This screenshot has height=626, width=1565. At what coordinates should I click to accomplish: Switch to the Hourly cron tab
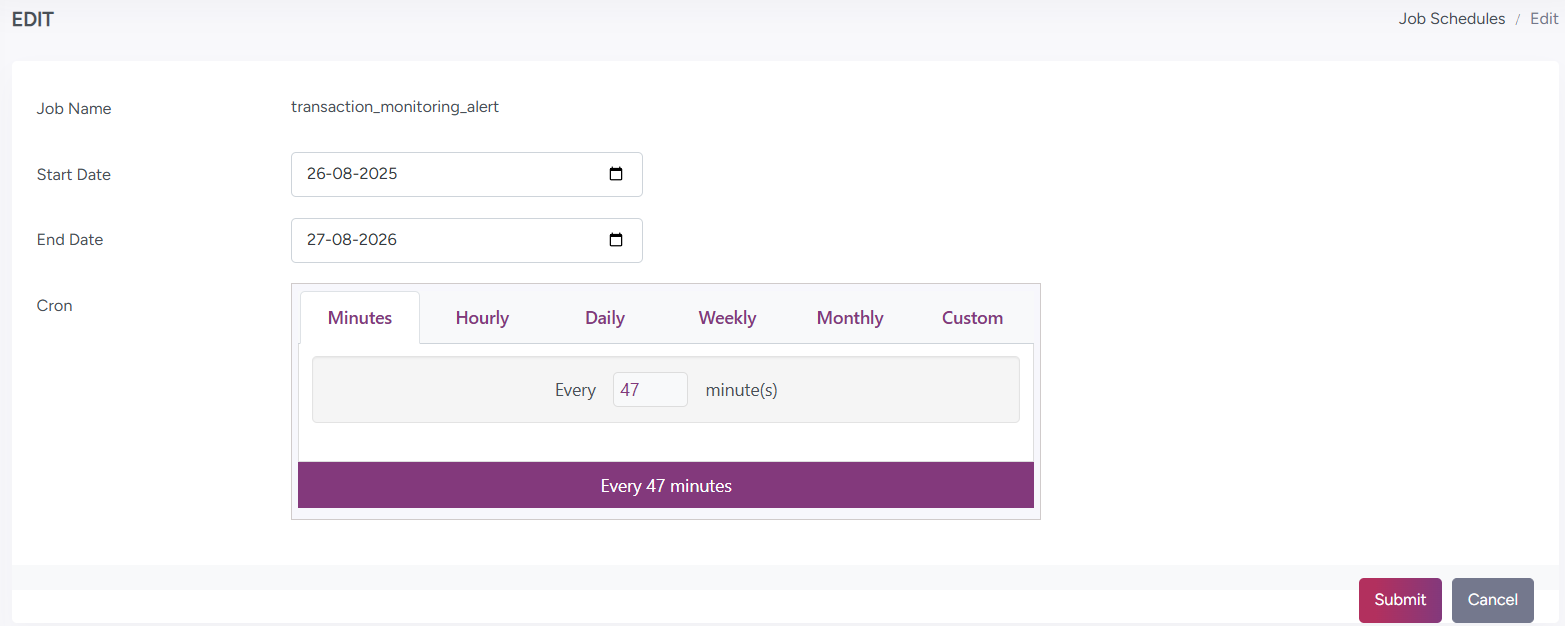[x=482, y=318]
